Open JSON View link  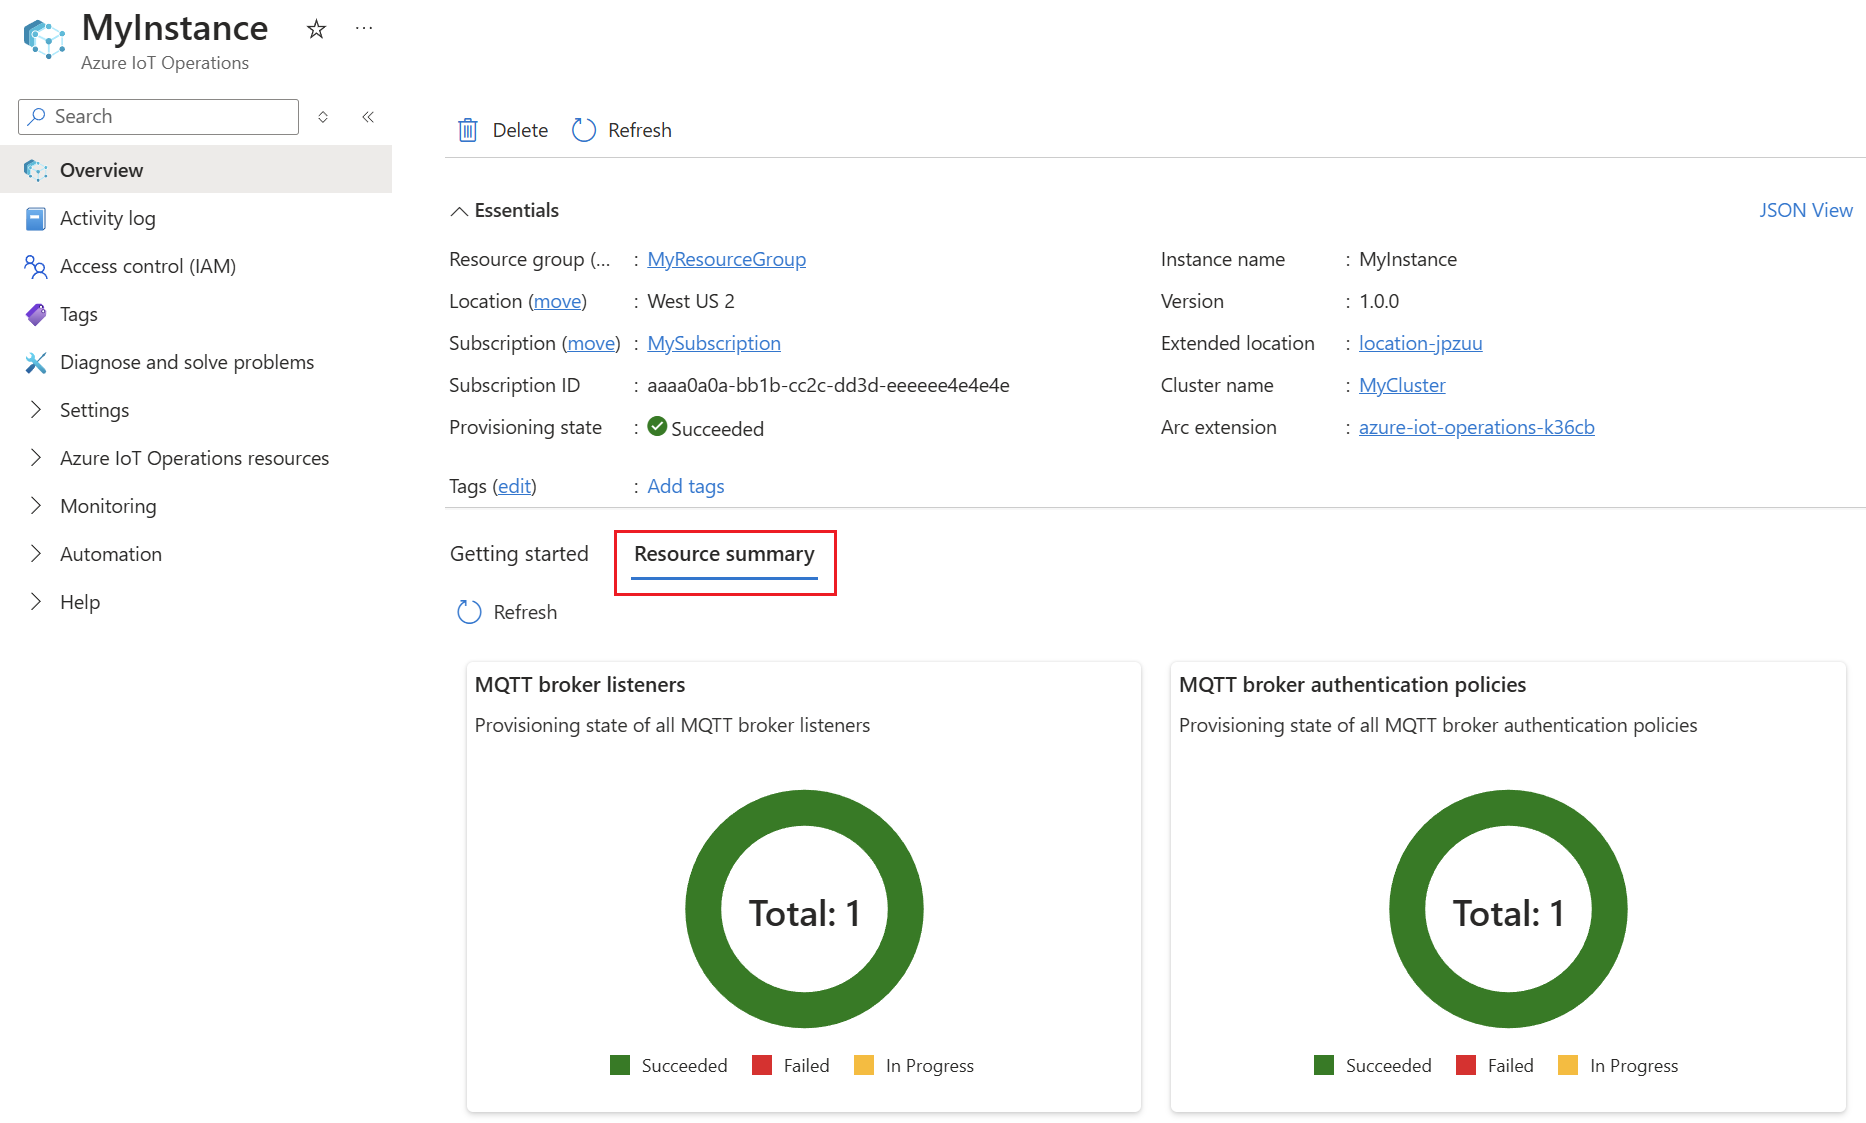pyautogui.click(x=1805, y=210)
